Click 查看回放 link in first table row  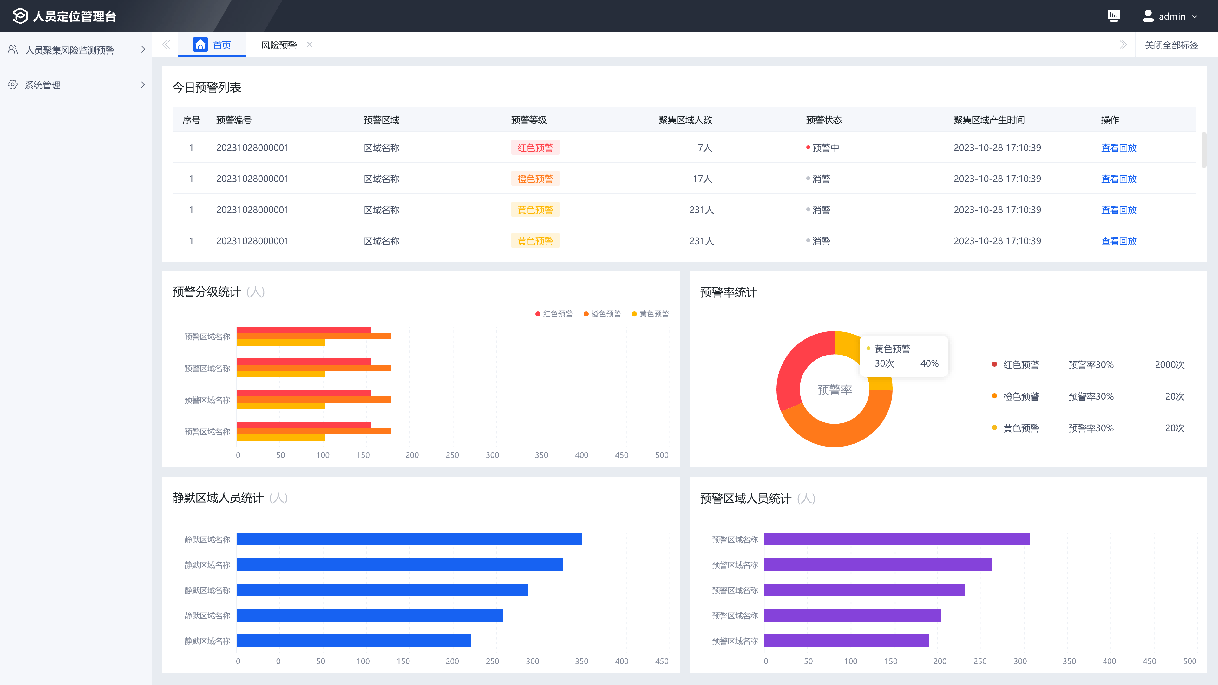tap(1118, 148)
